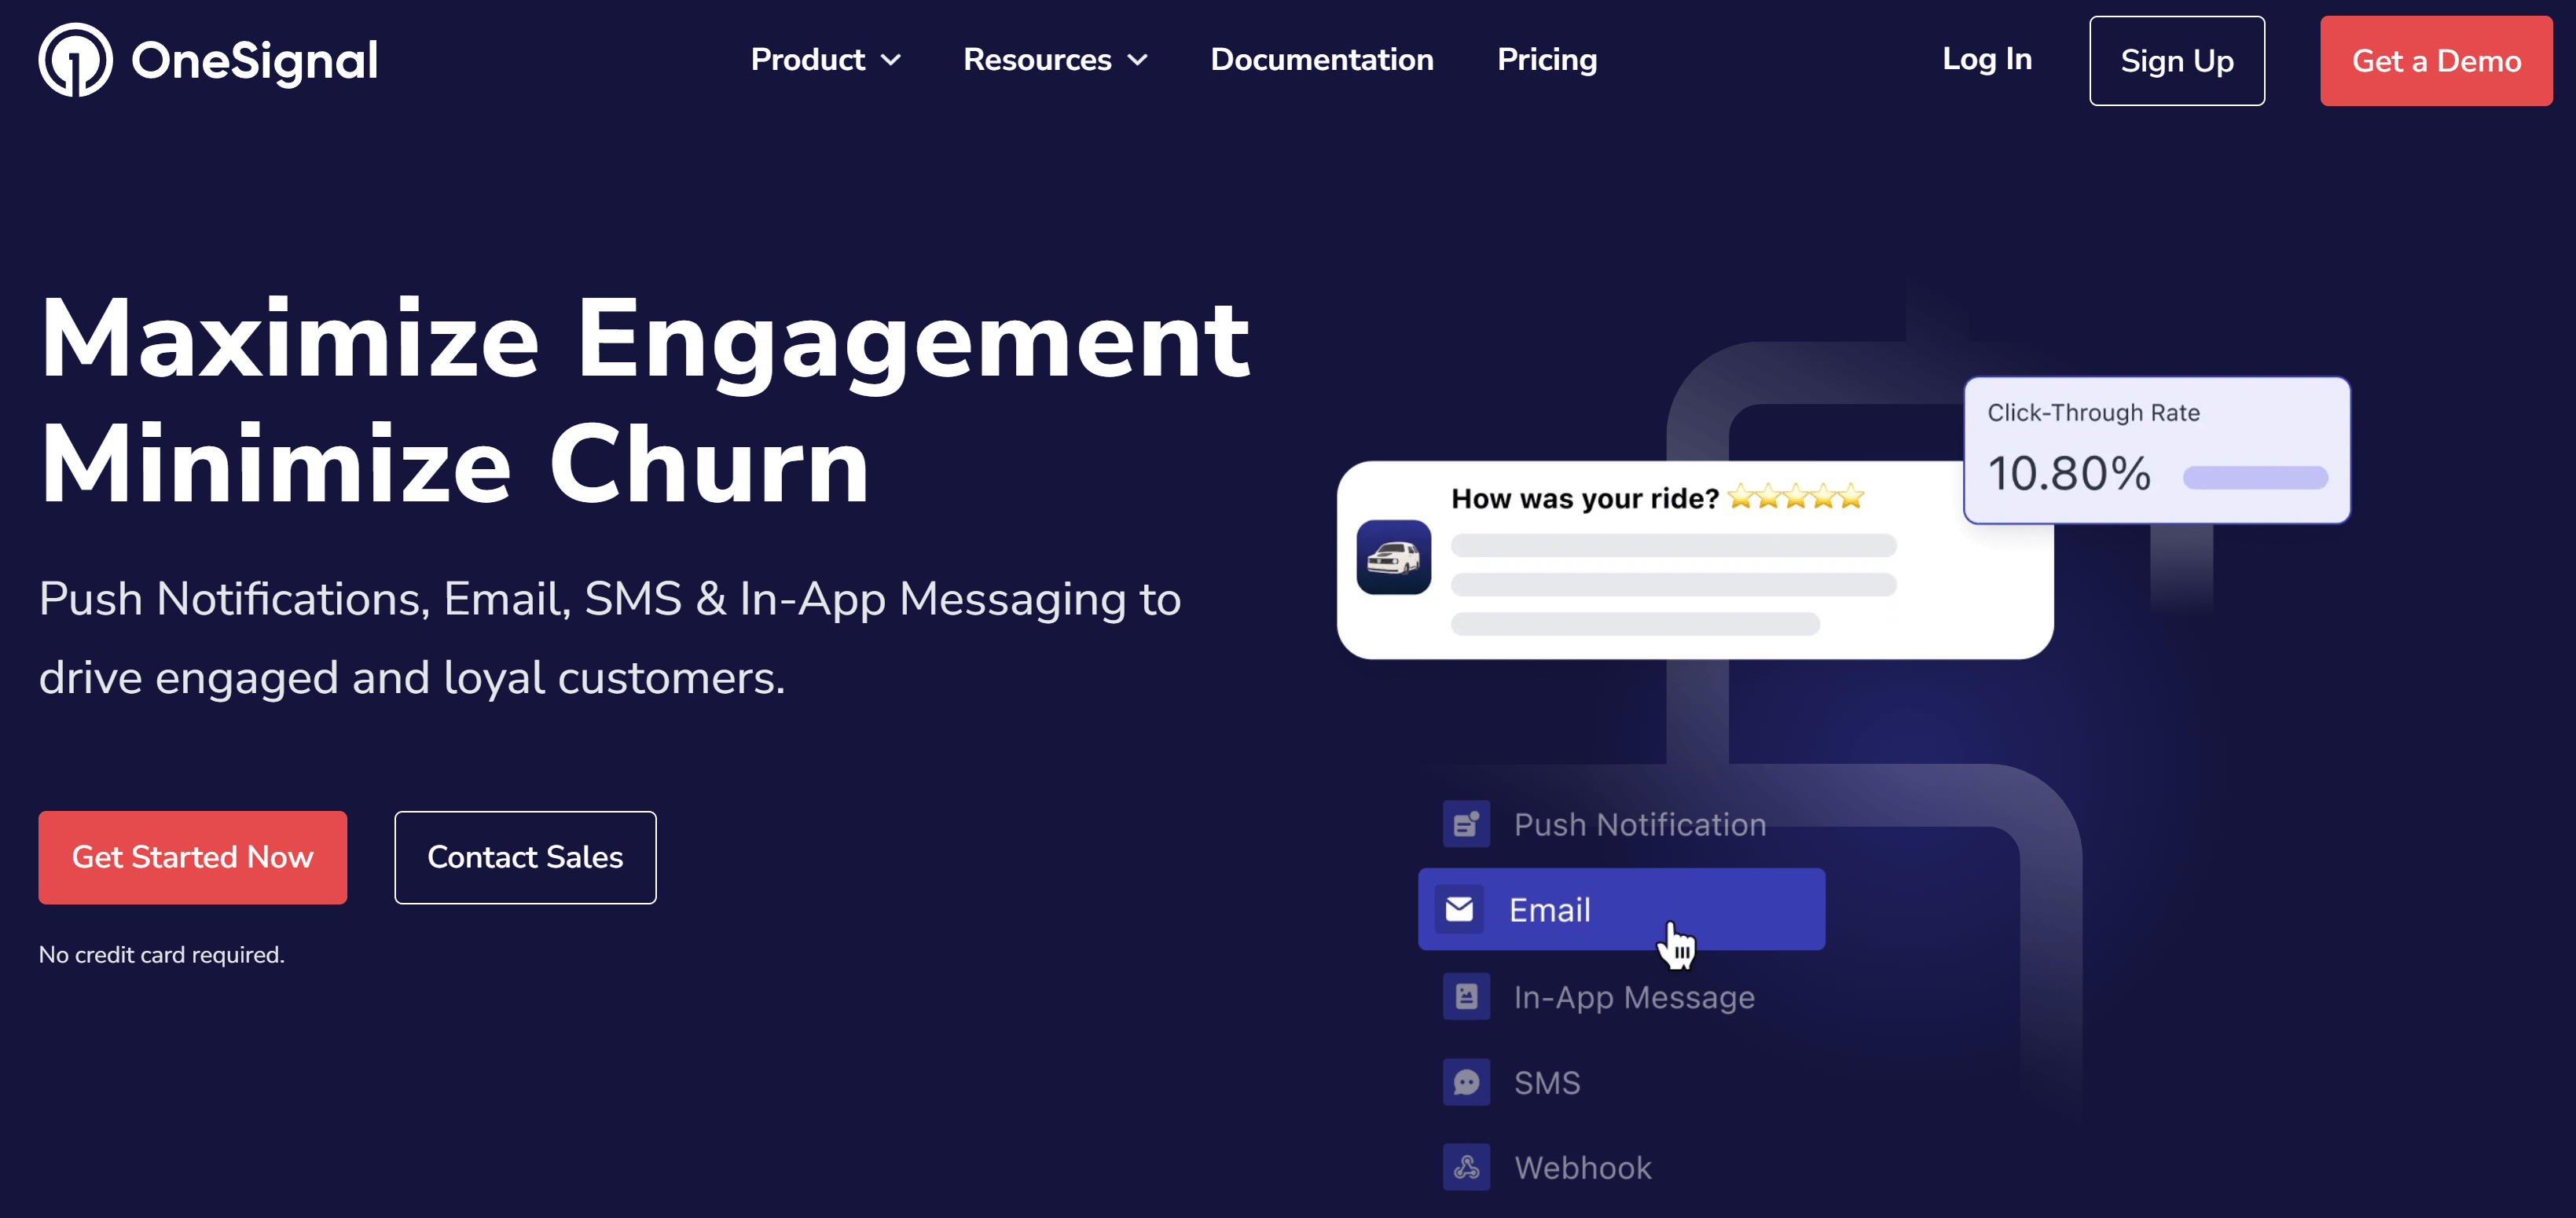Click the 'Minimize Churn' headline
The height and width of the screenshot is (1218, 2576).
tap(454, 464)
